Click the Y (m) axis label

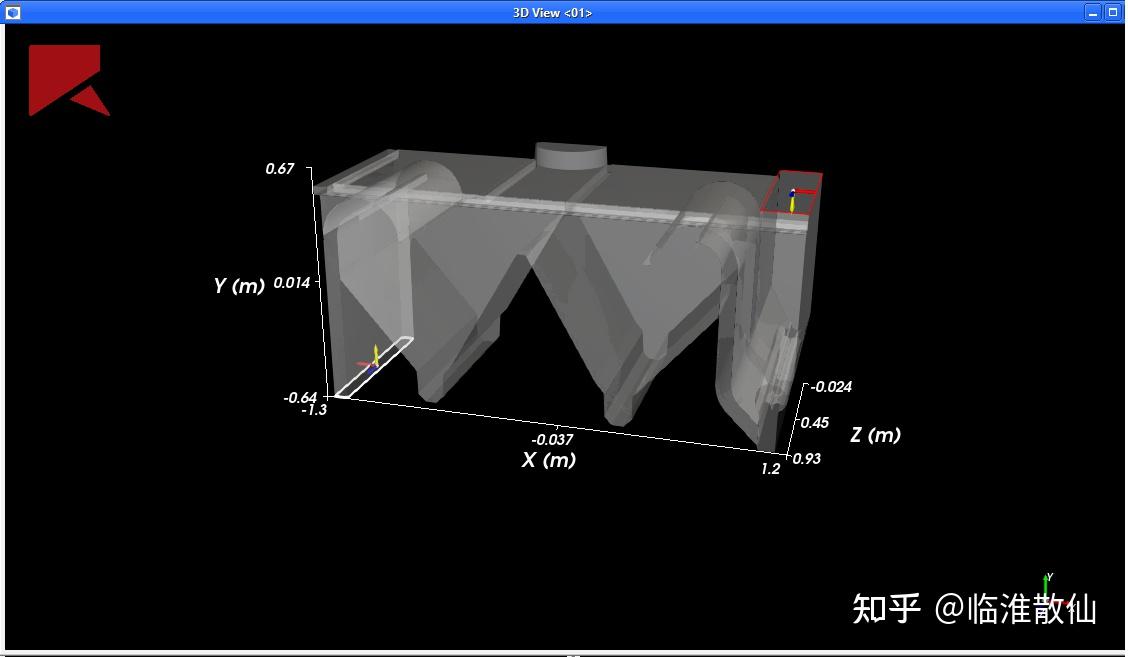239,285
